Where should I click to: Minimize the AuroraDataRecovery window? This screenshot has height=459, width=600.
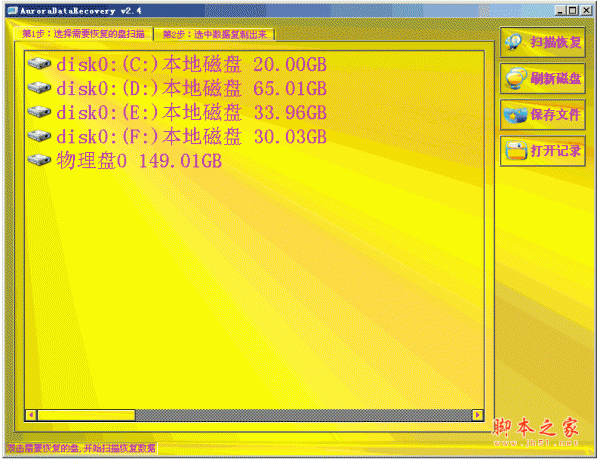click(561, 11)
